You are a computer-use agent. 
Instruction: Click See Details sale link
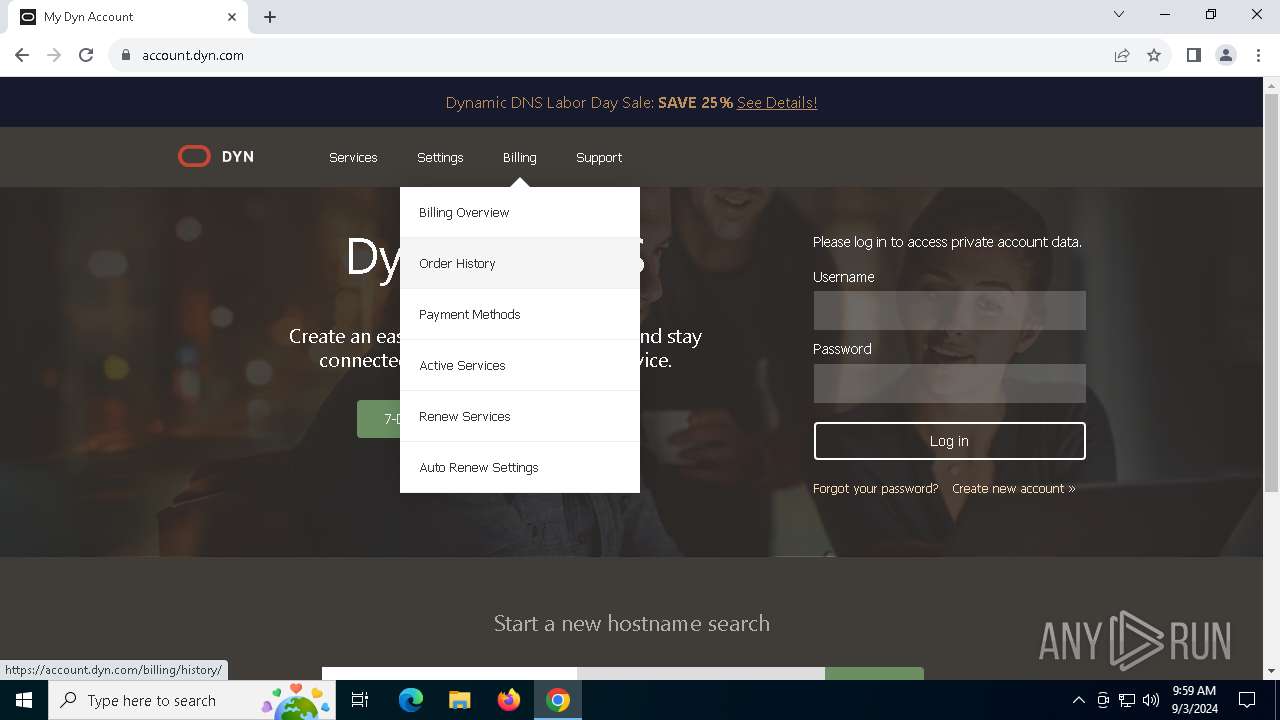(x=777, y=102)
